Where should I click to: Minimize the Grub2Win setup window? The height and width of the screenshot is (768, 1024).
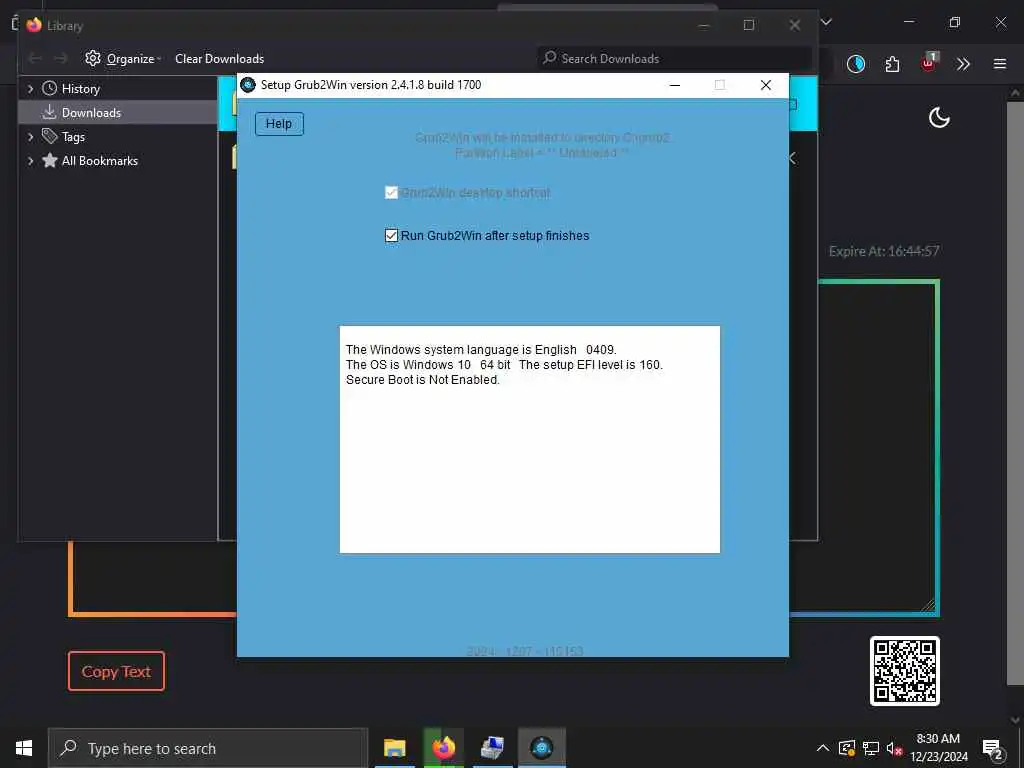tap(675, 85)
